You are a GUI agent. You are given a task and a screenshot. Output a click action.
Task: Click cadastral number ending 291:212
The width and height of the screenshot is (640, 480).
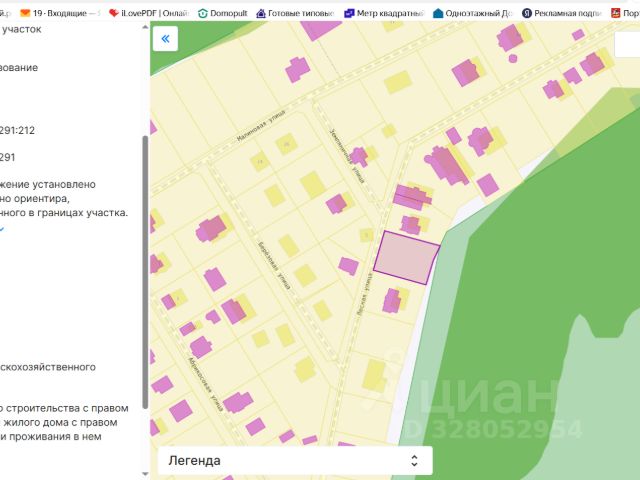click(x=18, y=130)
